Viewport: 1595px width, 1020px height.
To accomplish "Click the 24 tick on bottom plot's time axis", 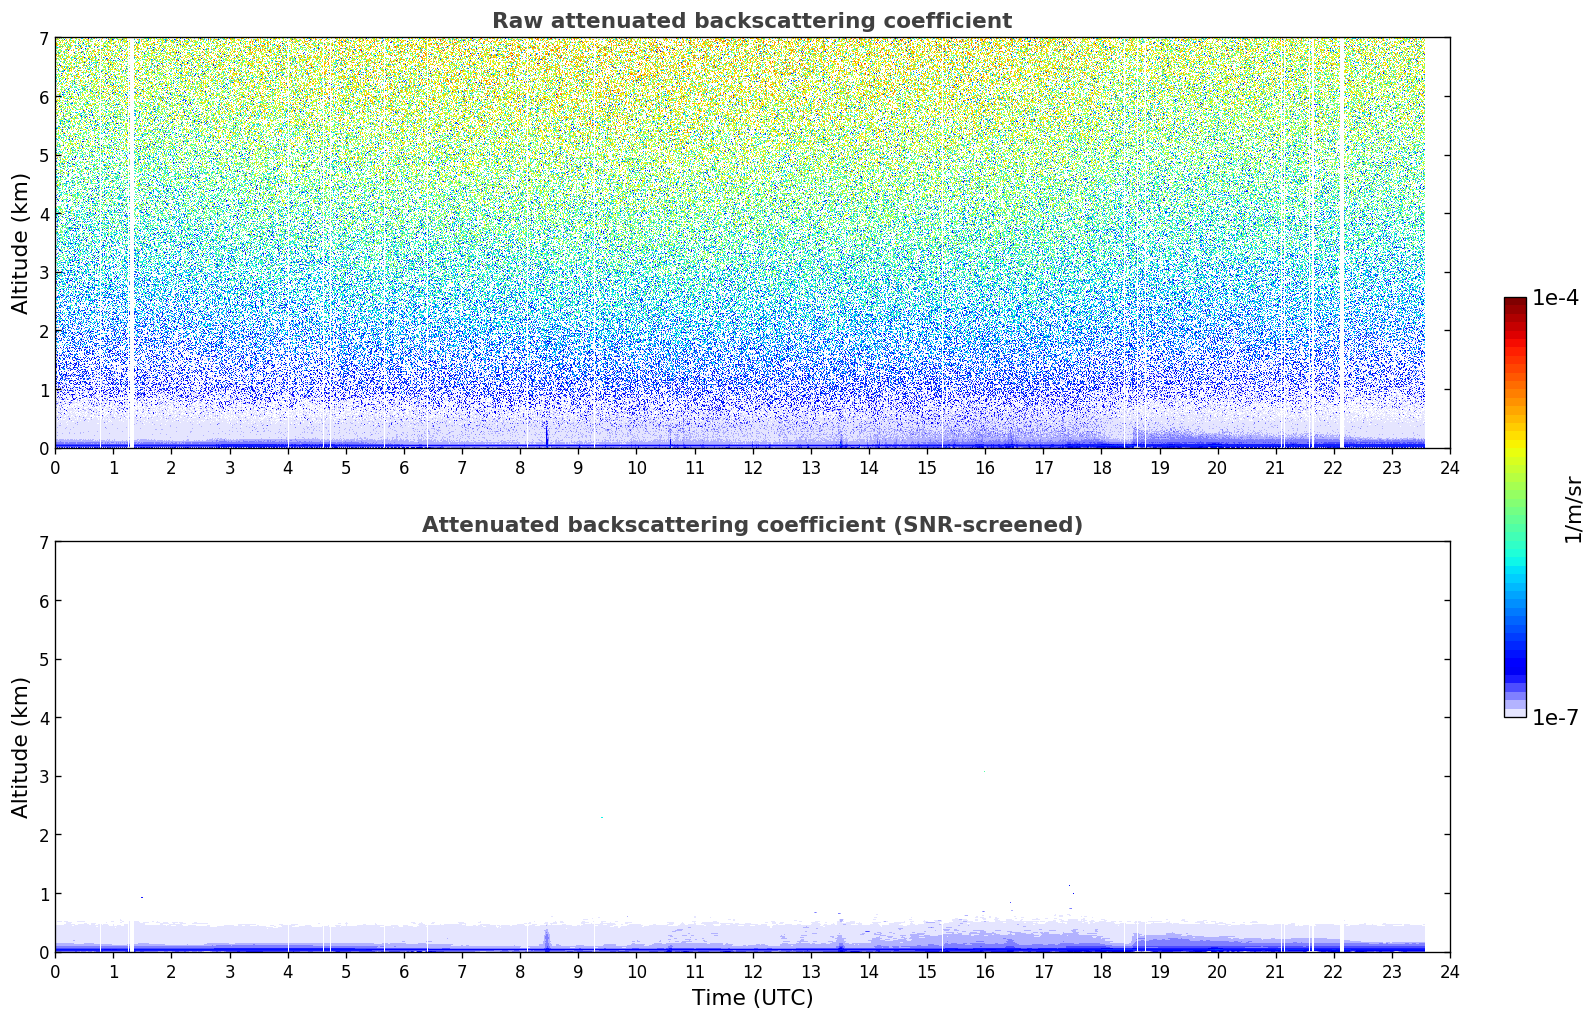I will [1450, 971].
